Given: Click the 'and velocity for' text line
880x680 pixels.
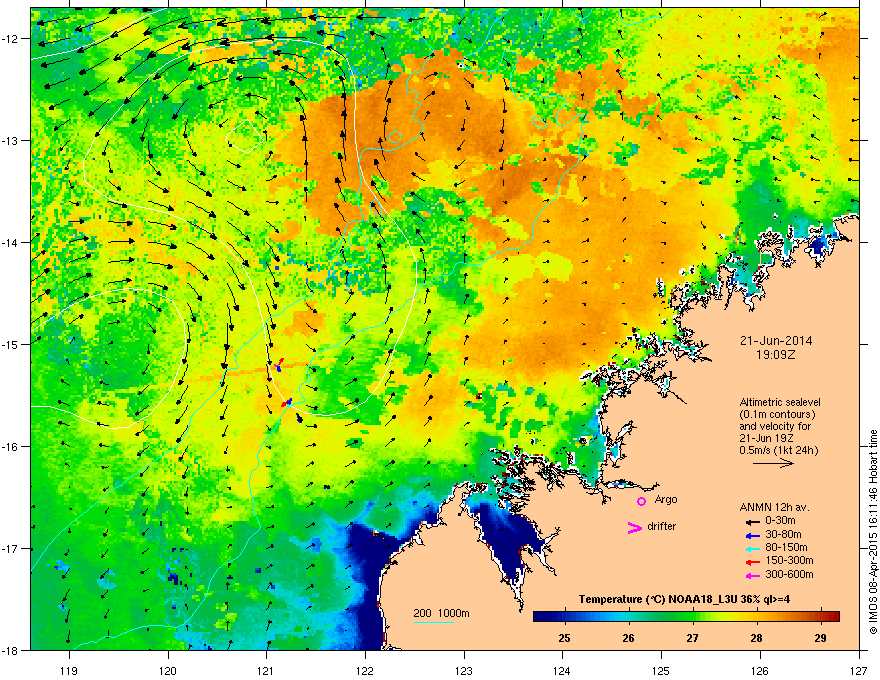Looking at the screenshot, I should point(775,426).
